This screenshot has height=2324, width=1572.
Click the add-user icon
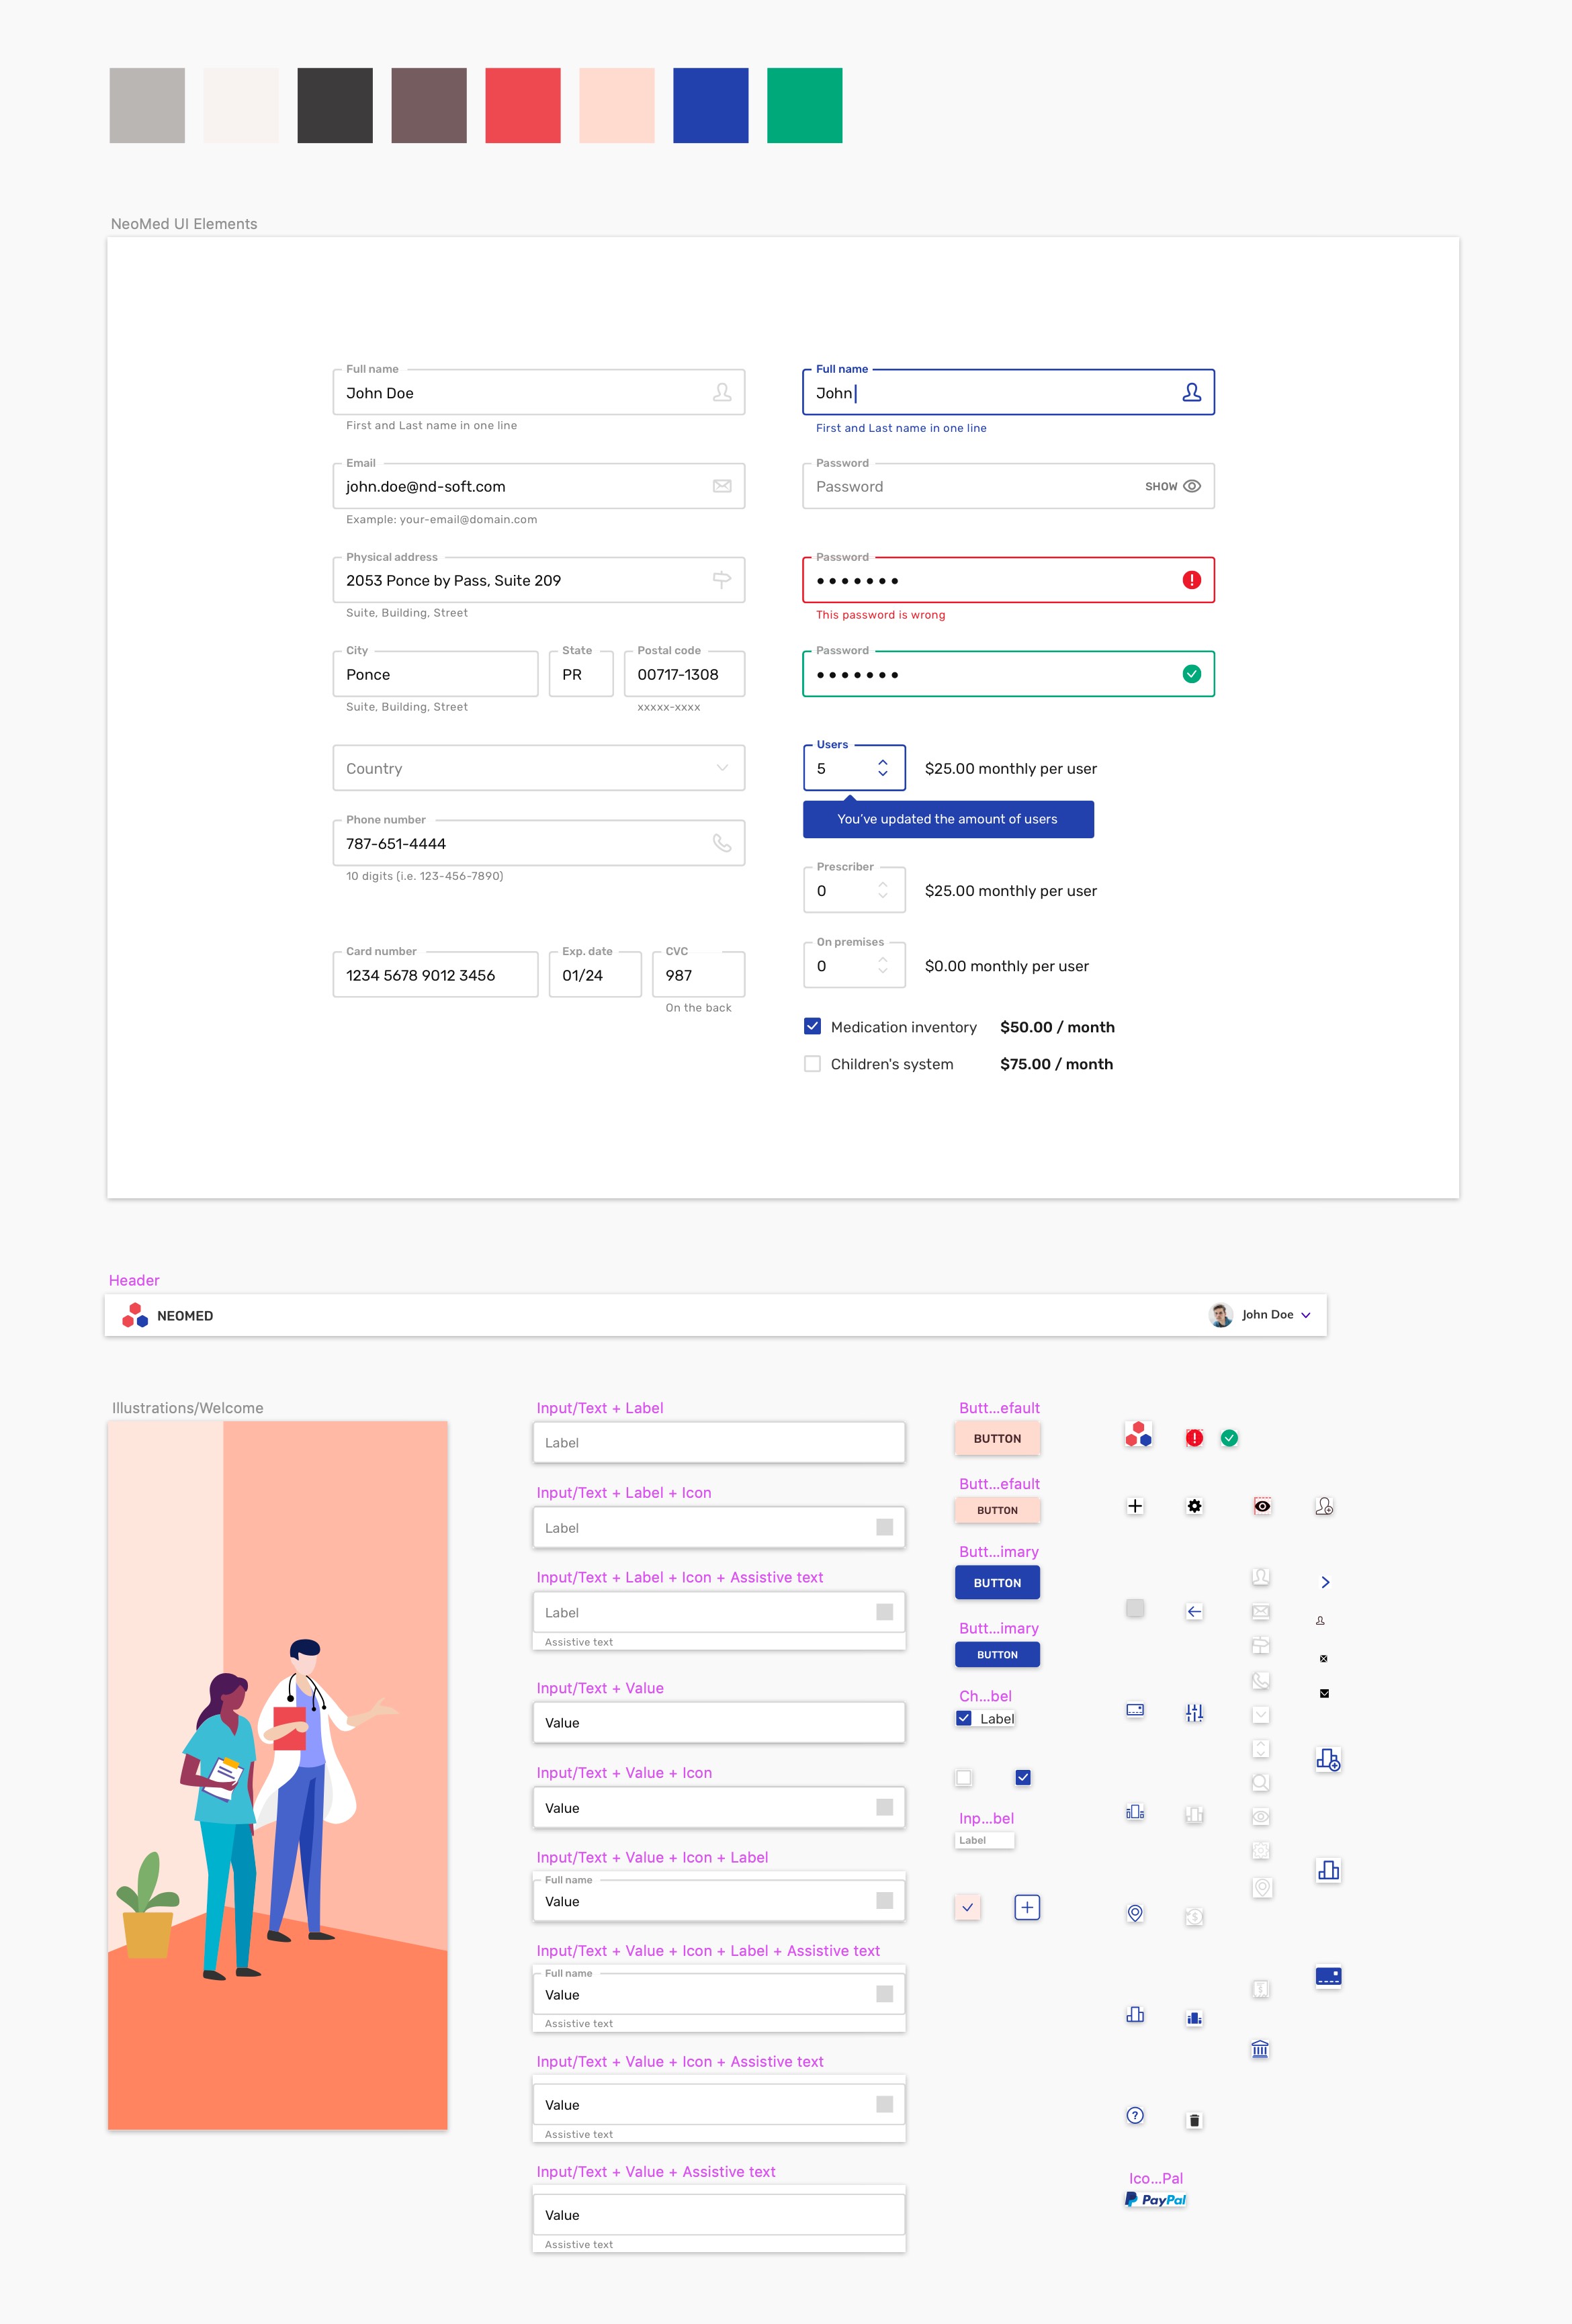[1326, 1507]
